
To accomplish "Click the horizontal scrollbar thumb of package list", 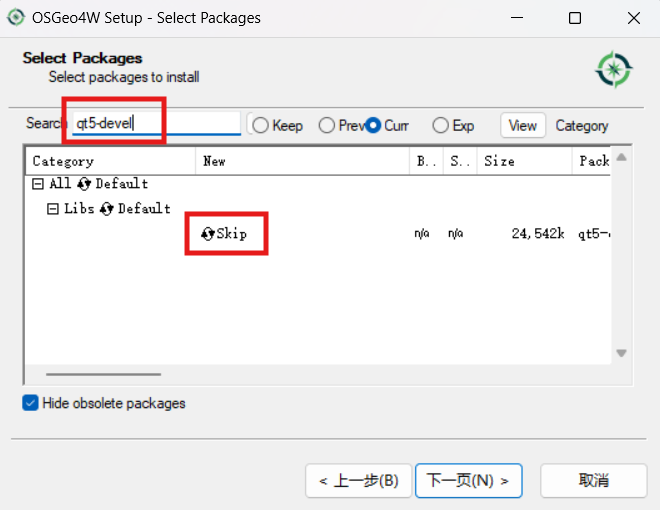I will (x=104, y=374).
